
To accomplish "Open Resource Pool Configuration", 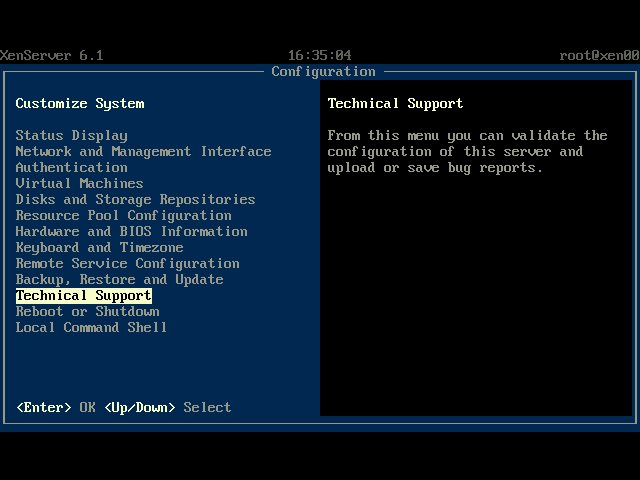I will [123, 215].
